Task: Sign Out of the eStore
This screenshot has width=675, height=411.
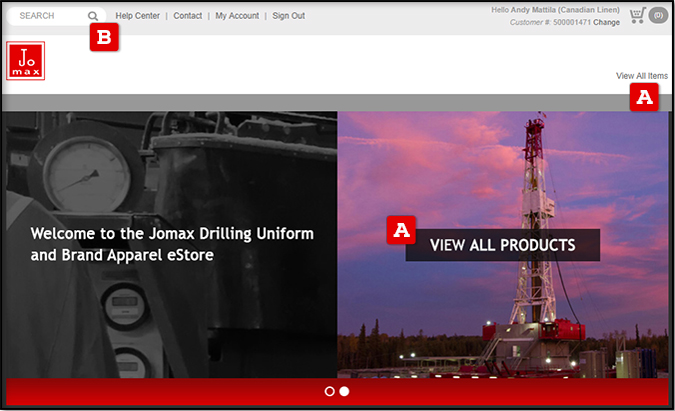Action: click(288, 16)
